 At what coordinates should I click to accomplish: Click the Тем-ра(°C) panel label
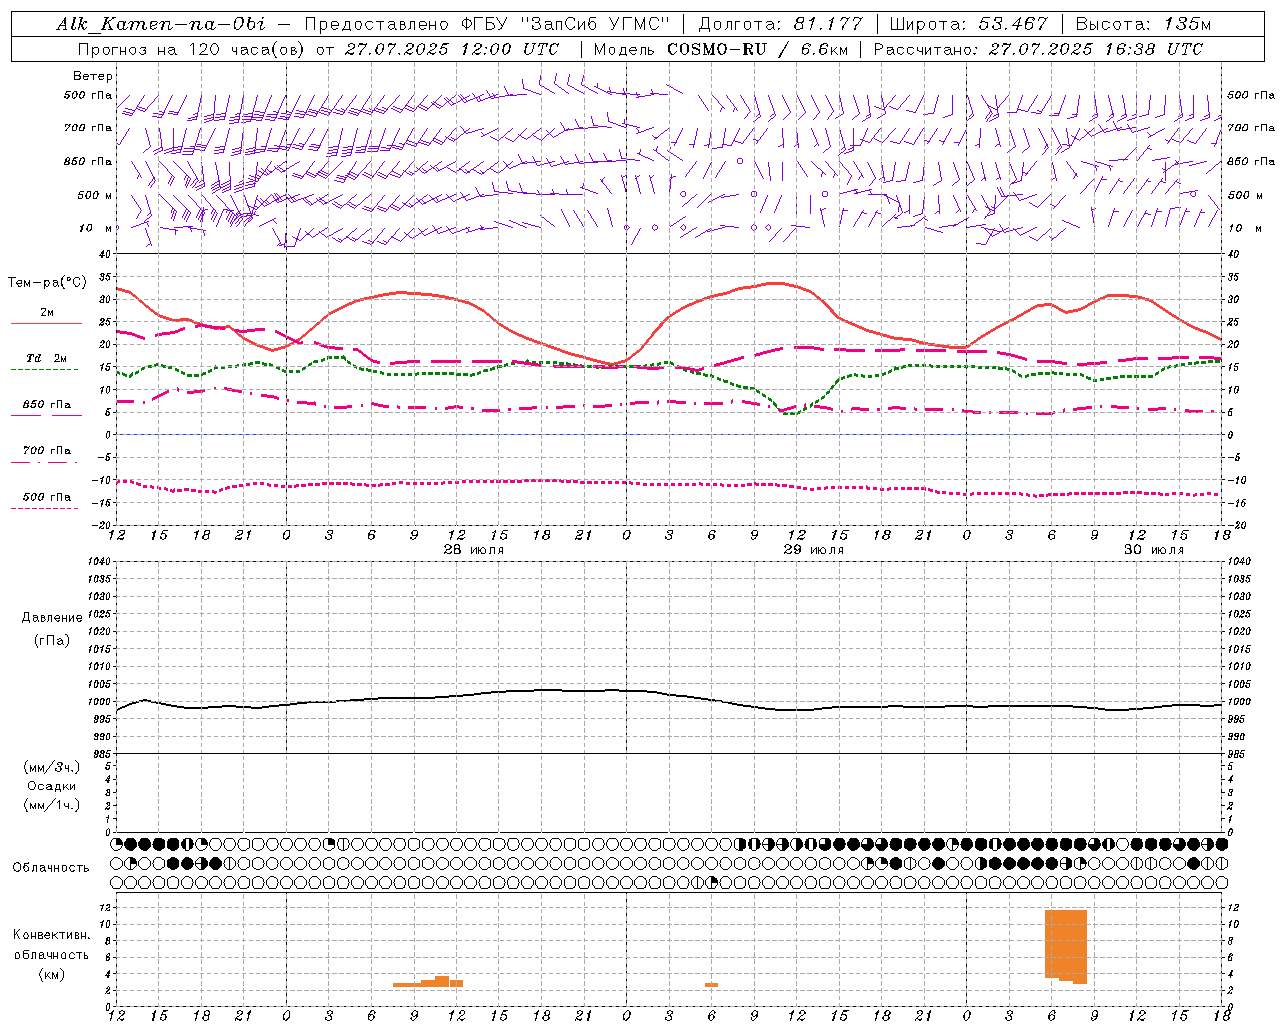(47, 283)
